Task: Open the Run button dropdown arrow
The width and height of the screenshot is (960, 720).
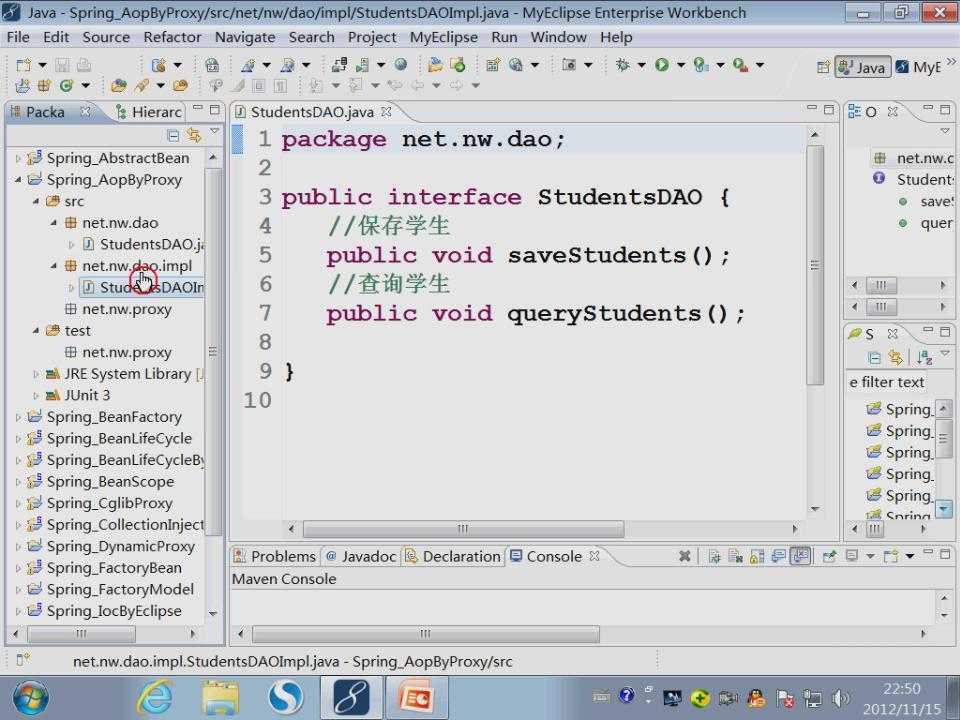Action: tap(680, 65)
